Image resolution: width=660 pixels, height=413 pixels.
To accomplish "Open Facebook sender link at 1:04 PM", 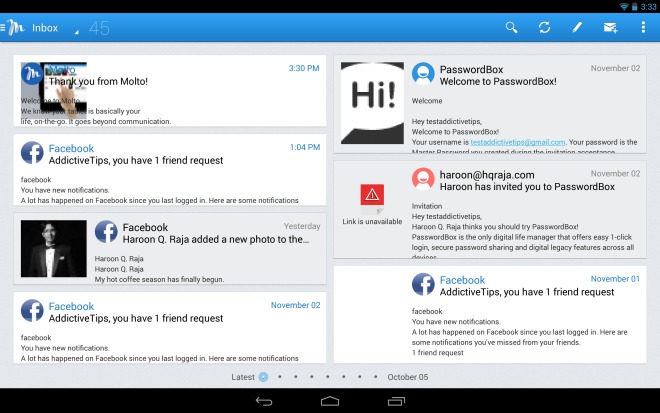I will [x=71, y=149].
